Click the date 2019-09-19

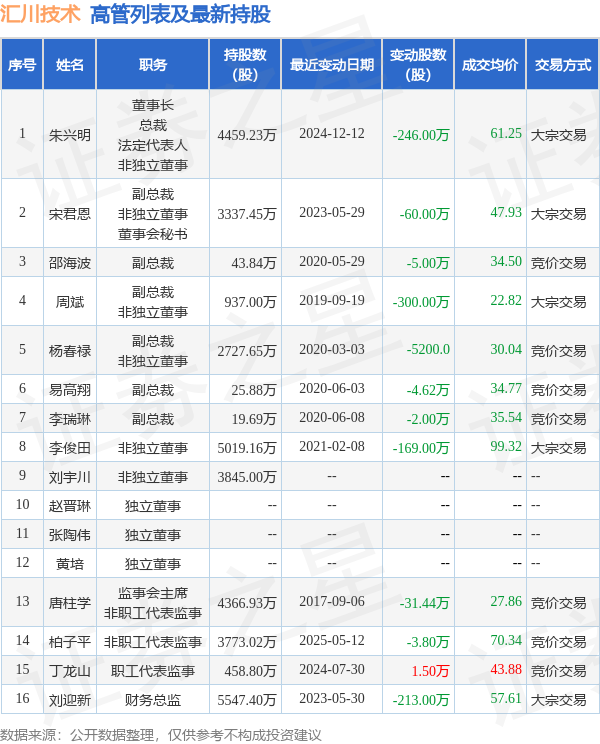pyautogui.click(x=332, y=300)
